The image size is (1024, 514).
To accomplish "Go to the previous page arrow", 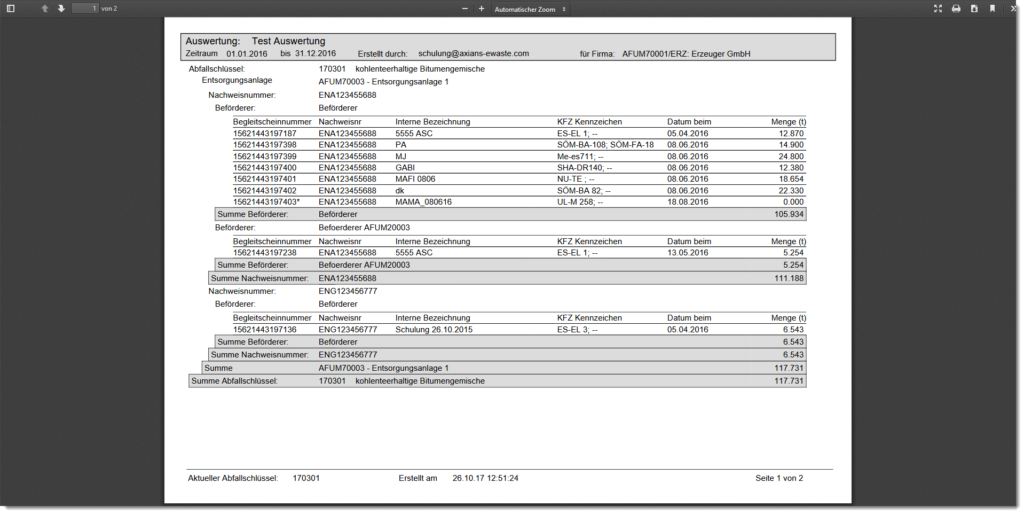I will (x=44, y=8).
